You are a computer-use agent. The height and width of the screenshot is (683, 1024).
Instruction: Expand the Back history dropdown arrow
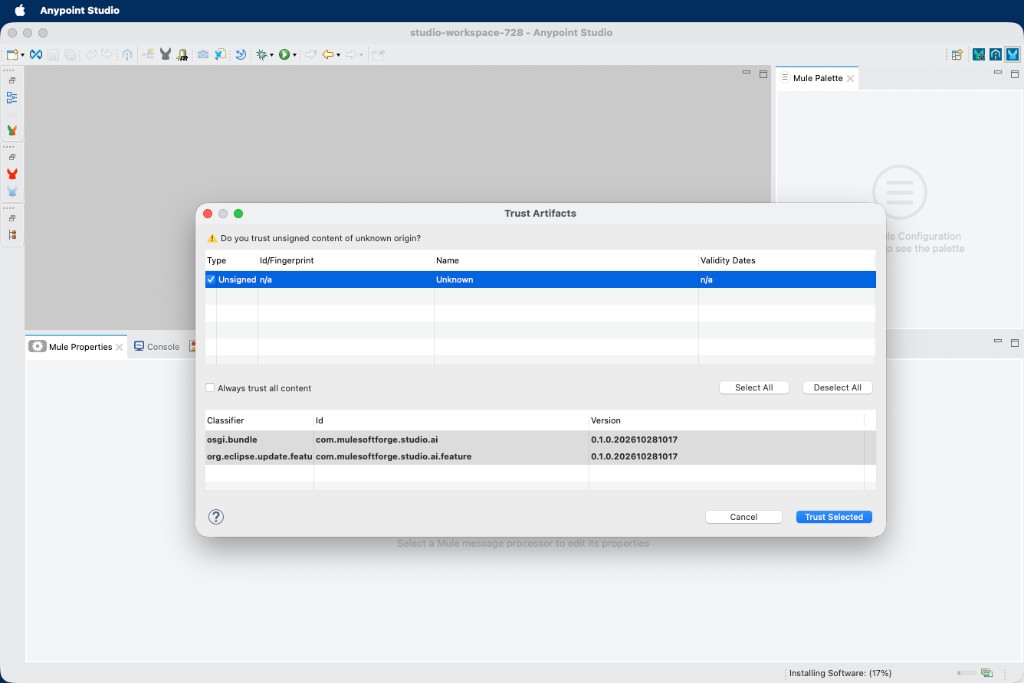(338, 56)
